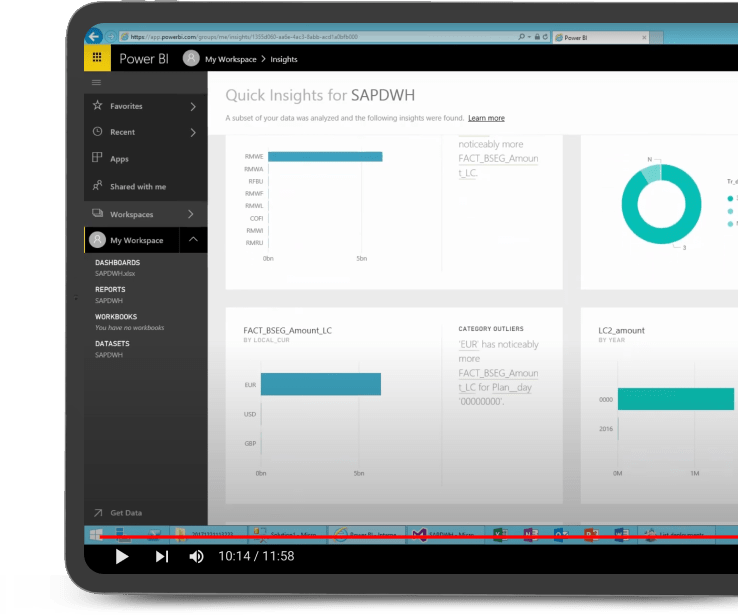Click the Get Data arrow icon
This screenshot has height=615, width=738.
coord(98,513)
